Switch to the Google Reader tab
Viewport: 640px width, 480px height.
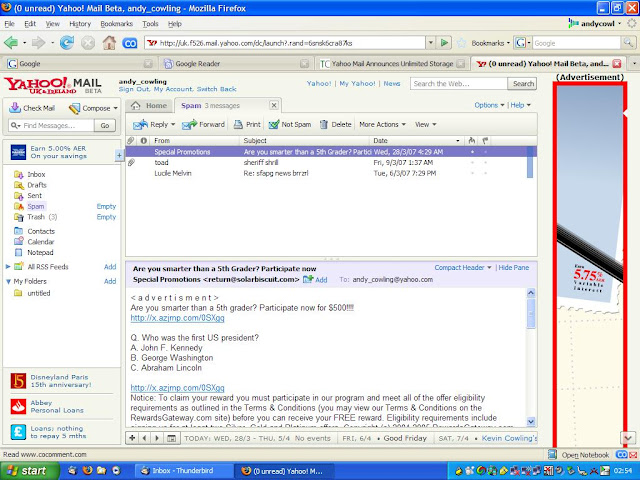[x=234, y=64]
